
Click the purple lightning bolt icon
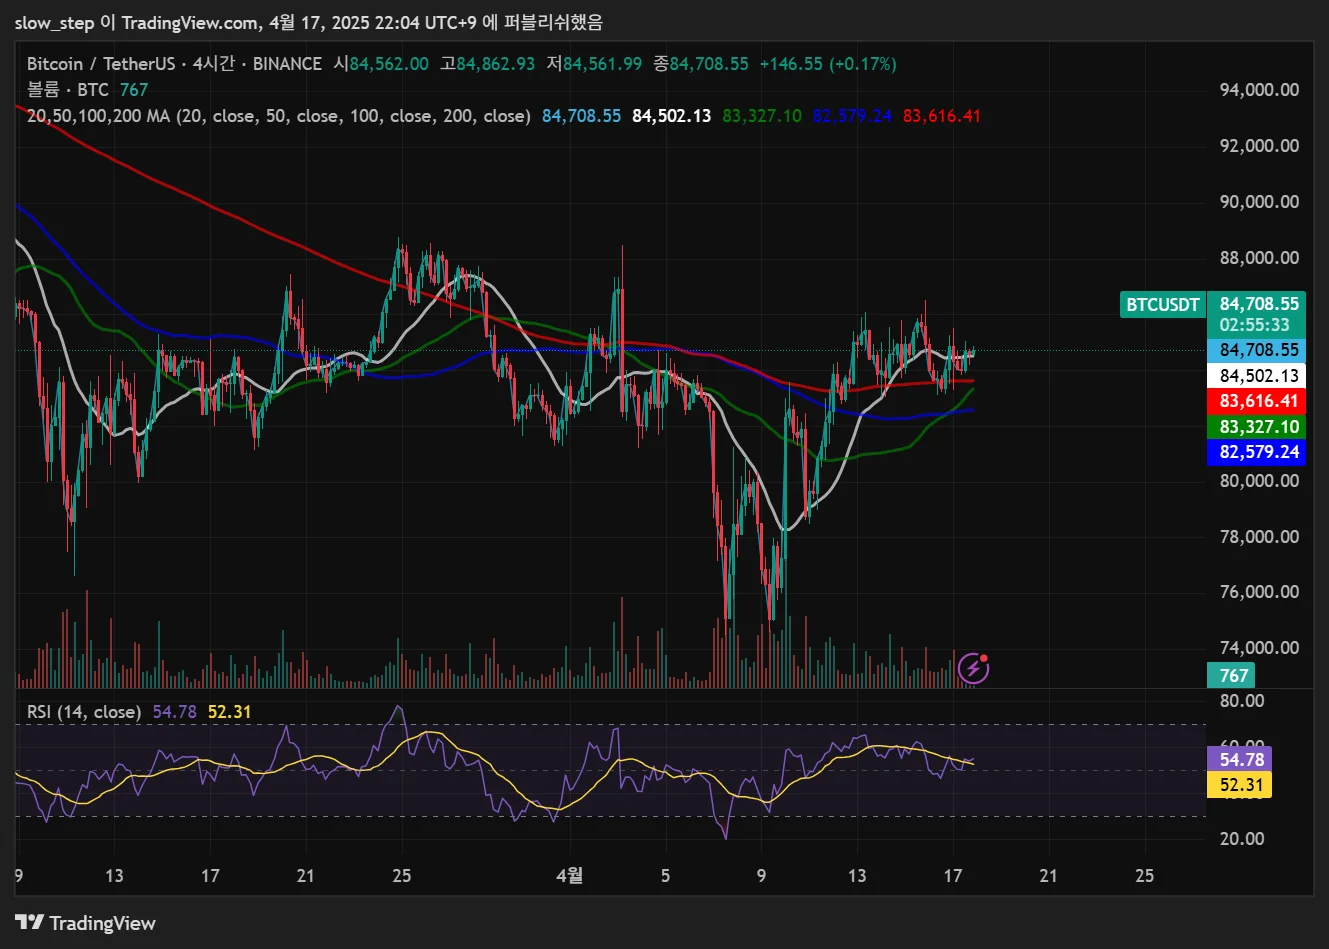pos(973,668)
